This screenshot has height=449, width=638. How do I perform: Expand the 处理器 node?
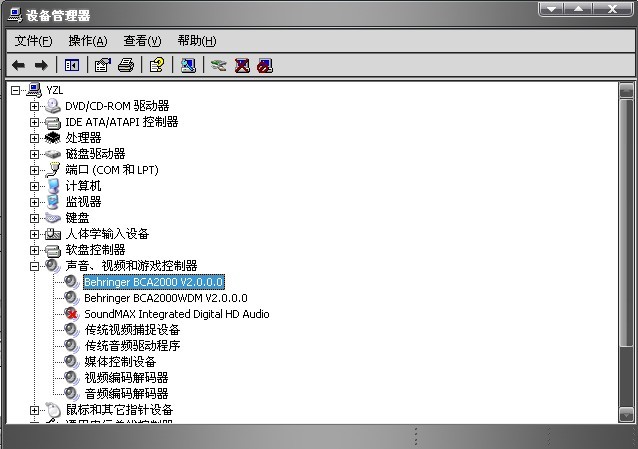[35, 138]
